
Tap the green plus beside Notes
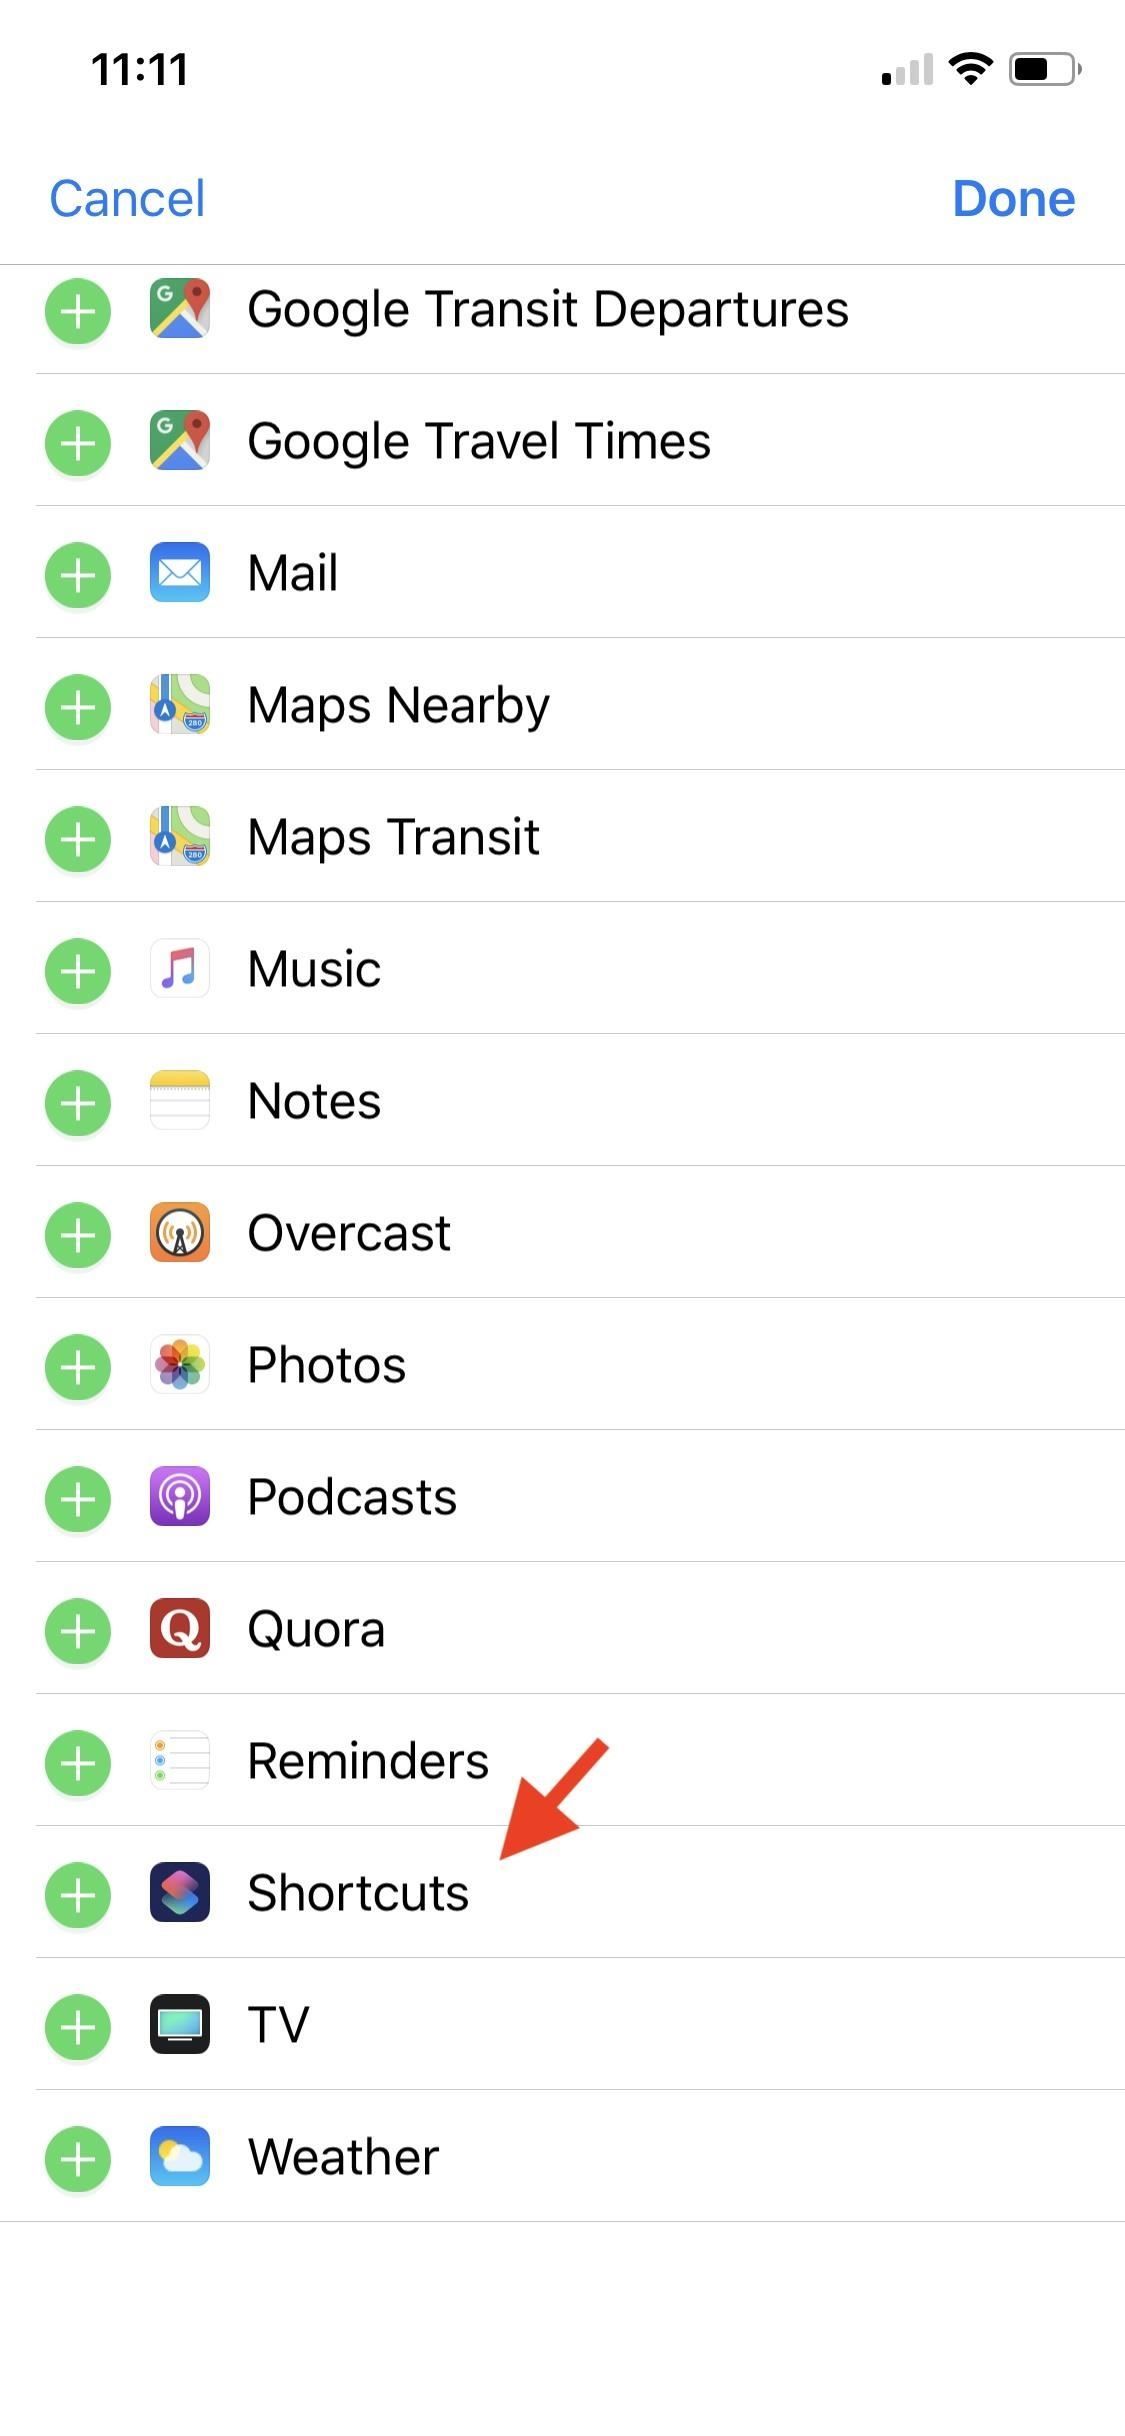78,1102
